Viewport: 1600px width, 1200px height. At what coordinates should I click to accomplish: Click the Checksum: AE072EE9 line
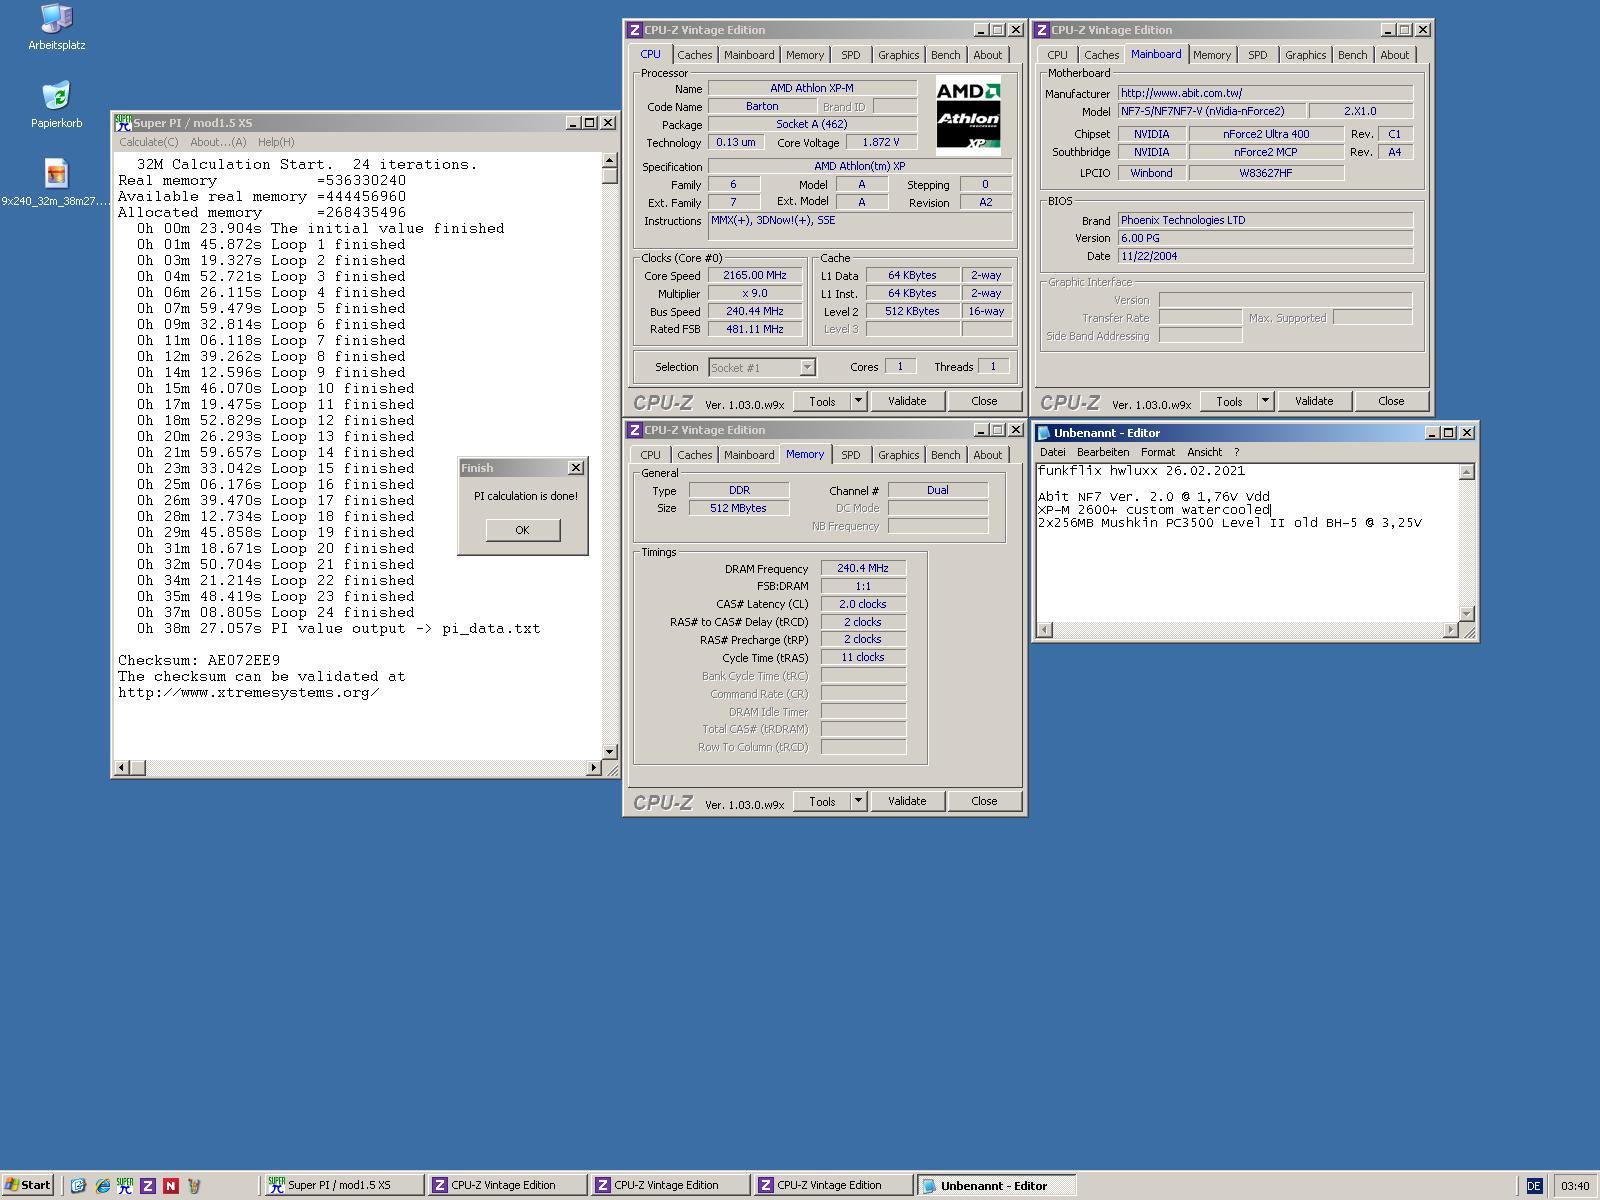pos(199,660)
